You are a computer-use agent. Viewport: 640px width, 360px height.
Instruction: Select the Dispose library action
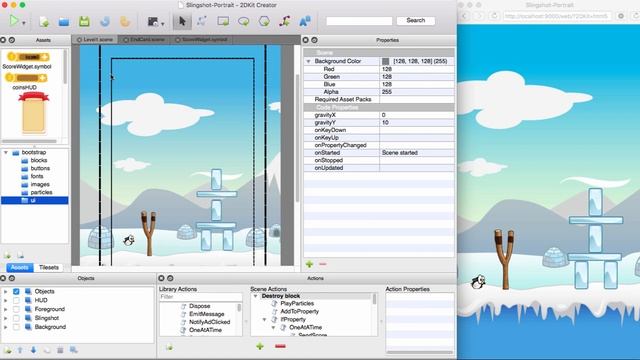point(200,306)
